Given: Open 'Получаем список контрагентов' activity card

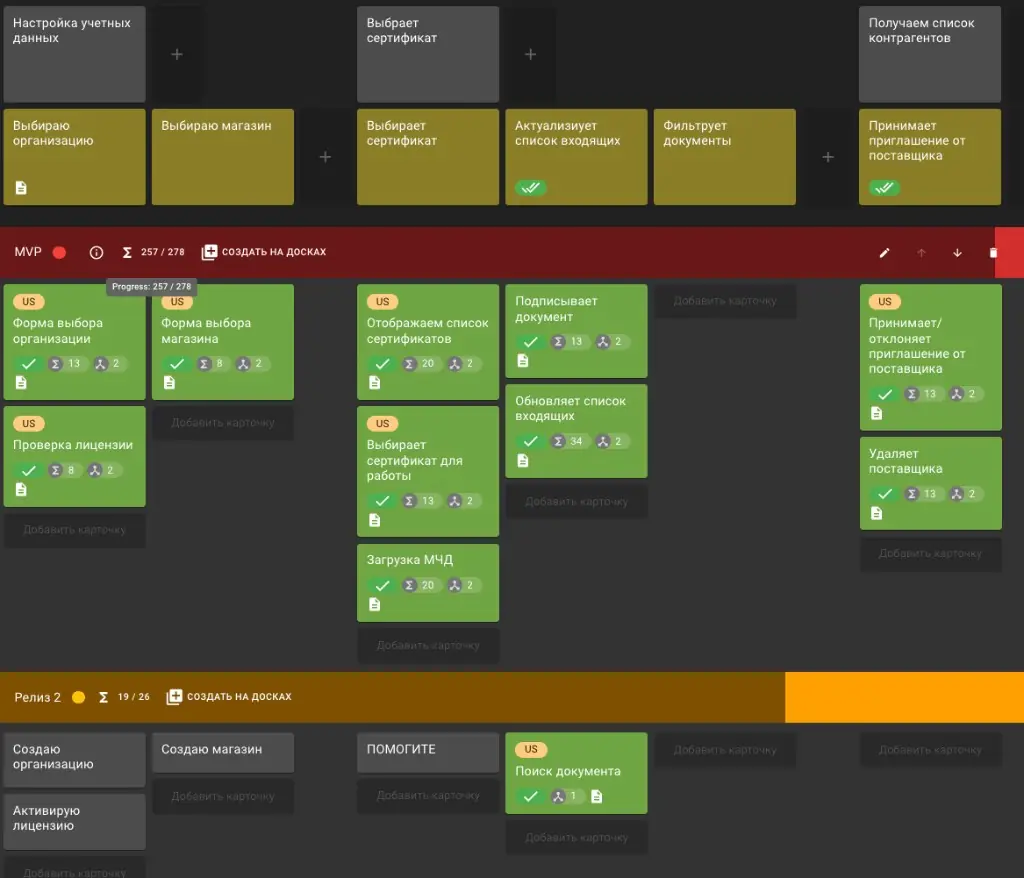Looking at the screenshot, I should [930, 54].
